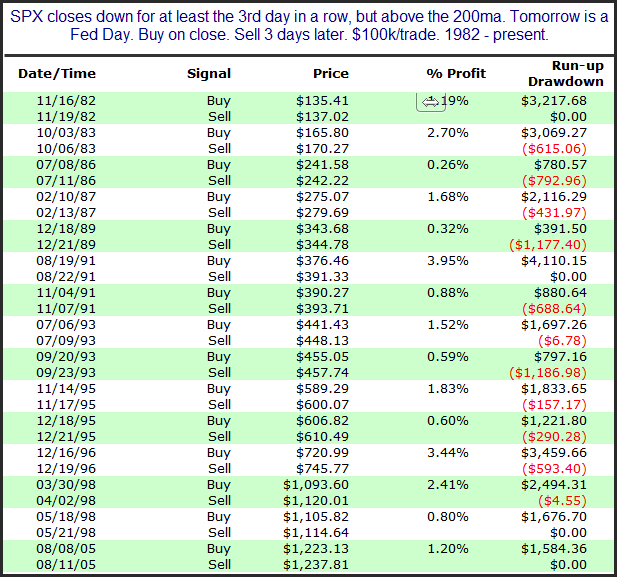This screenshot has width=617, height=577.
Task: Select the 11/14/95 buy date
Action: coord(66,389)
